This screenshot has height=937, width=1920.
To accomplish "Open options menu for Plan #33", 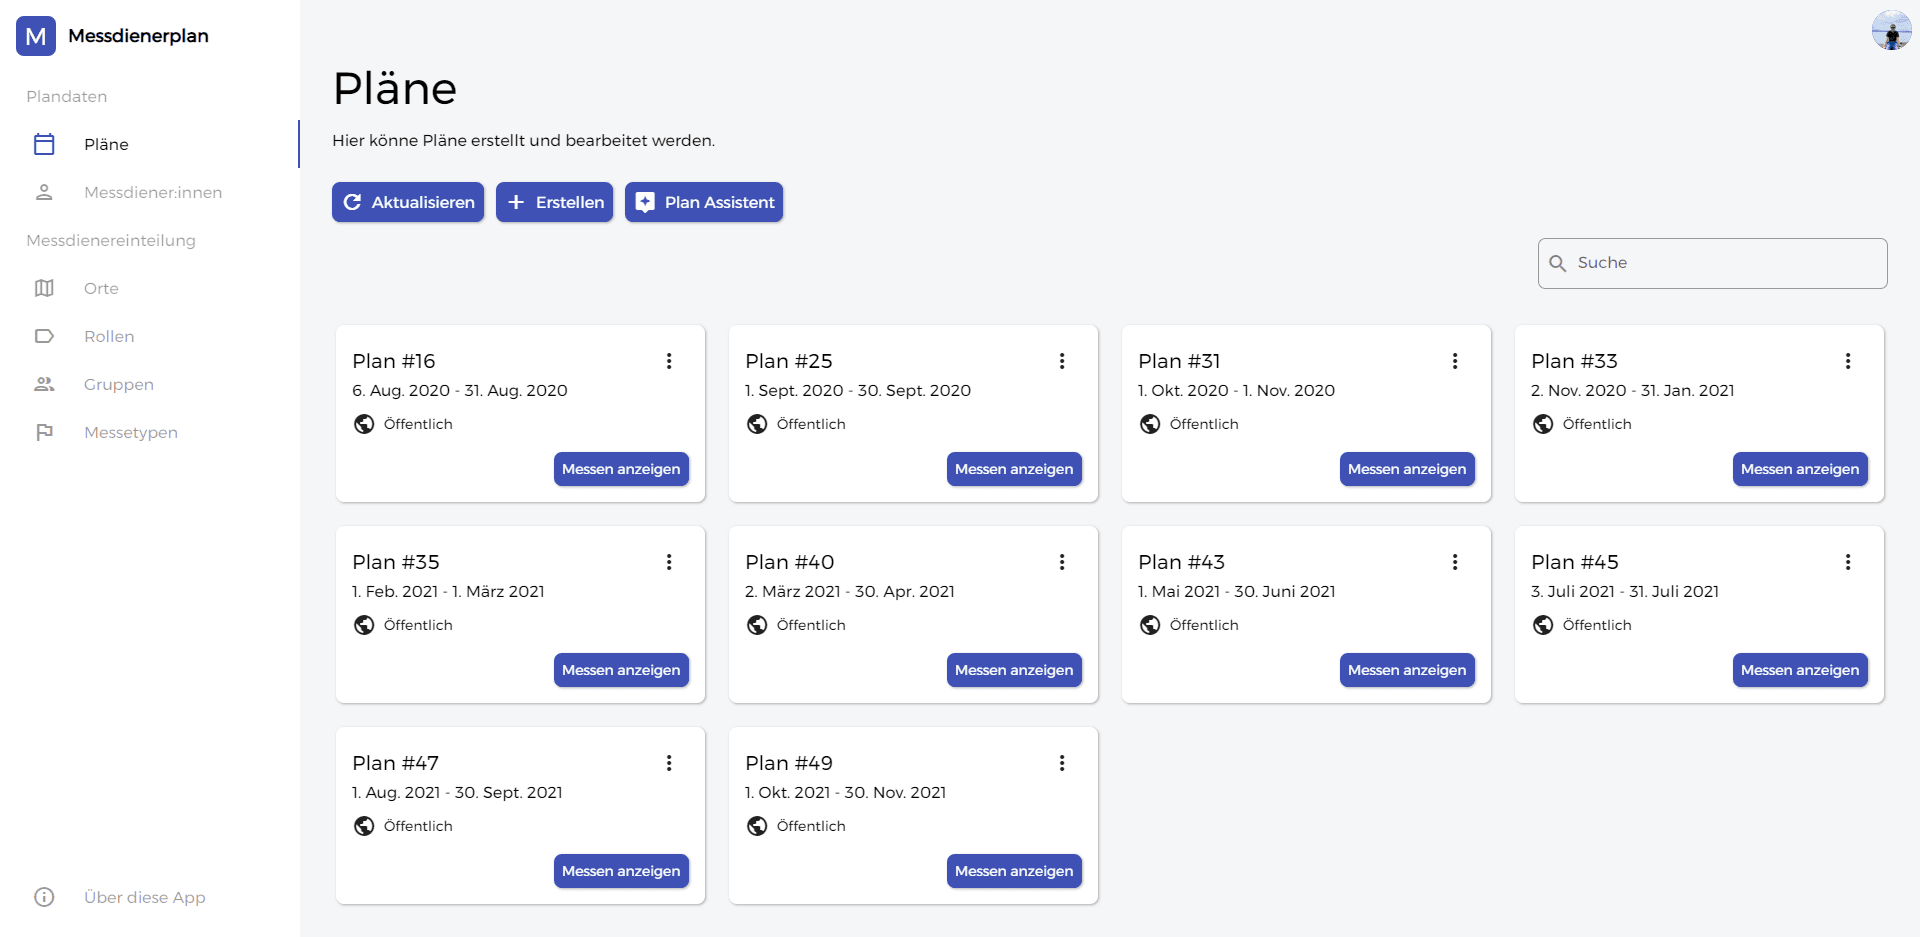I will [x=1848, y=361].
